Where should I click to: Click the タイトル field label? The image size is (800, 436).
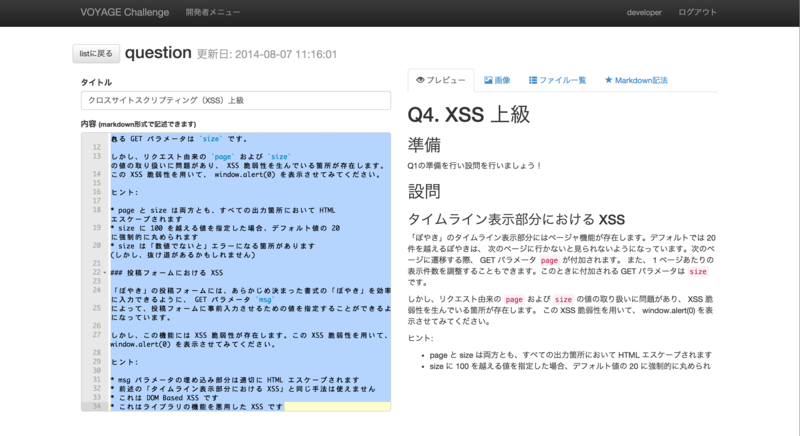click(96, 82)
